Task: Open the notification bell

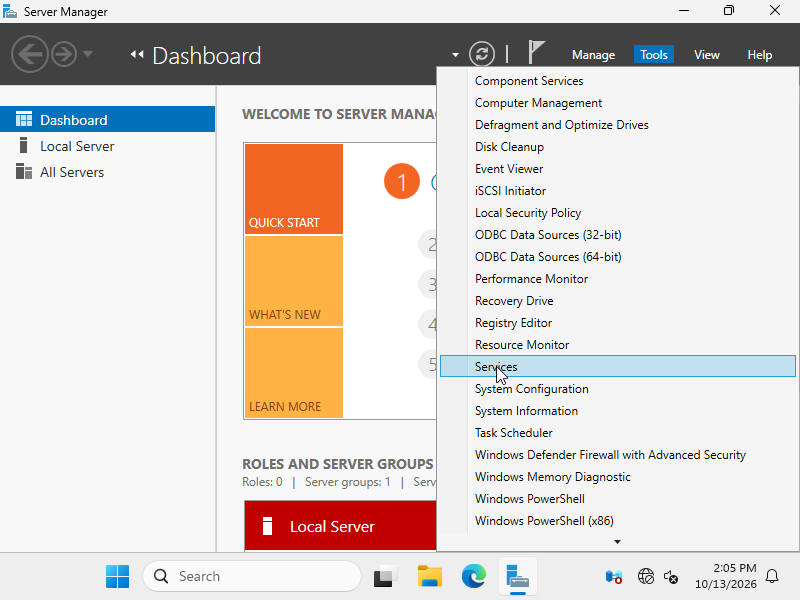Action: (772, 576)
